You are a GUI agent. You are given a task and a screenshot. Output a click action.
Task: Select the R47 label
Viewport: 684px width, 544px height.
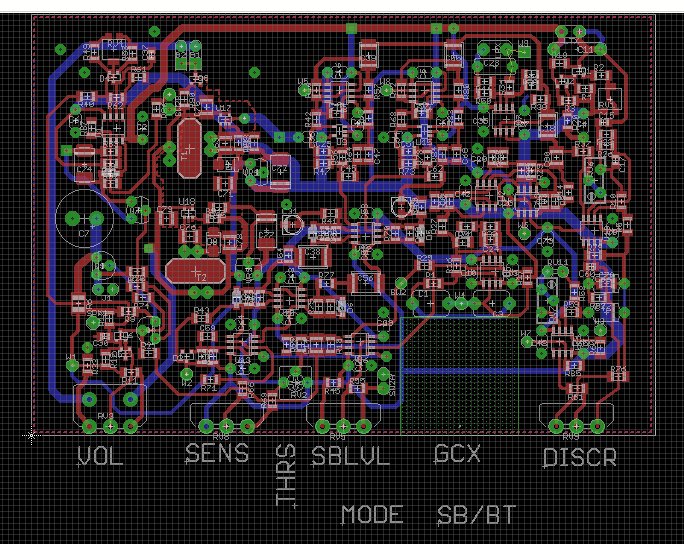click(321, 172)
